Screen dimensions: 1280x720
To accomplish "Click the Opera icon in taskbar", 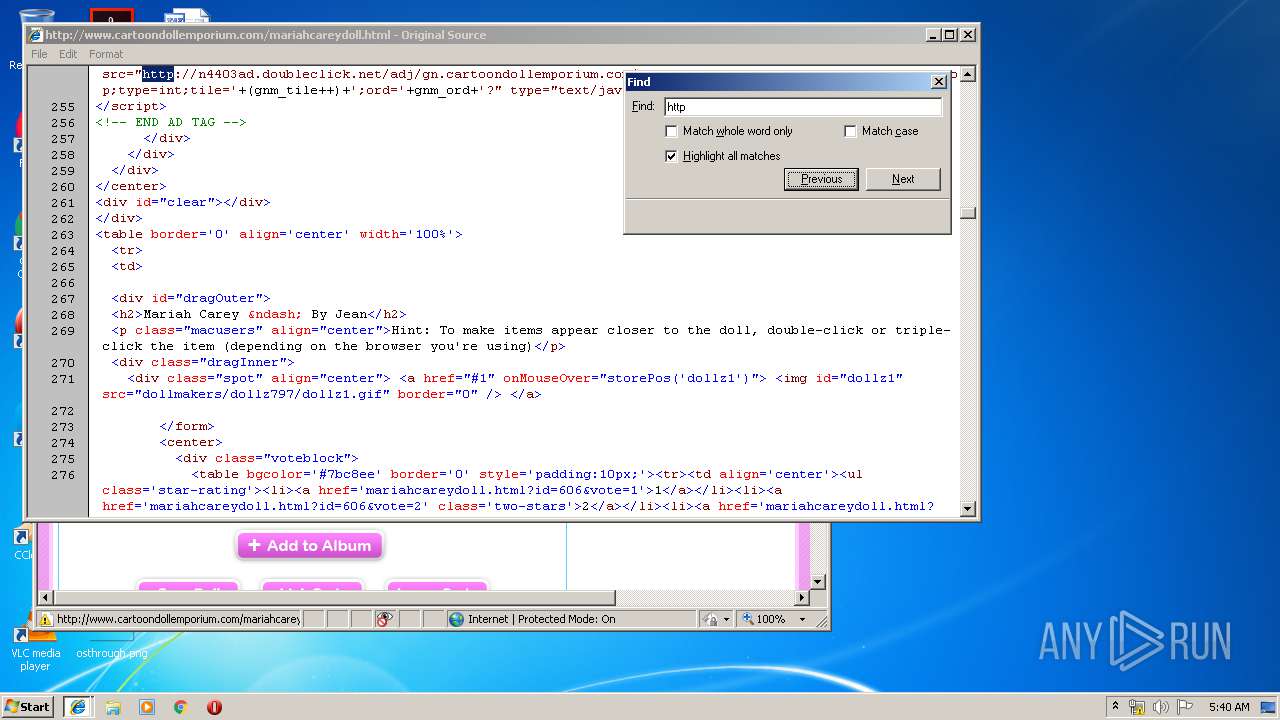I will coord(214,707).
